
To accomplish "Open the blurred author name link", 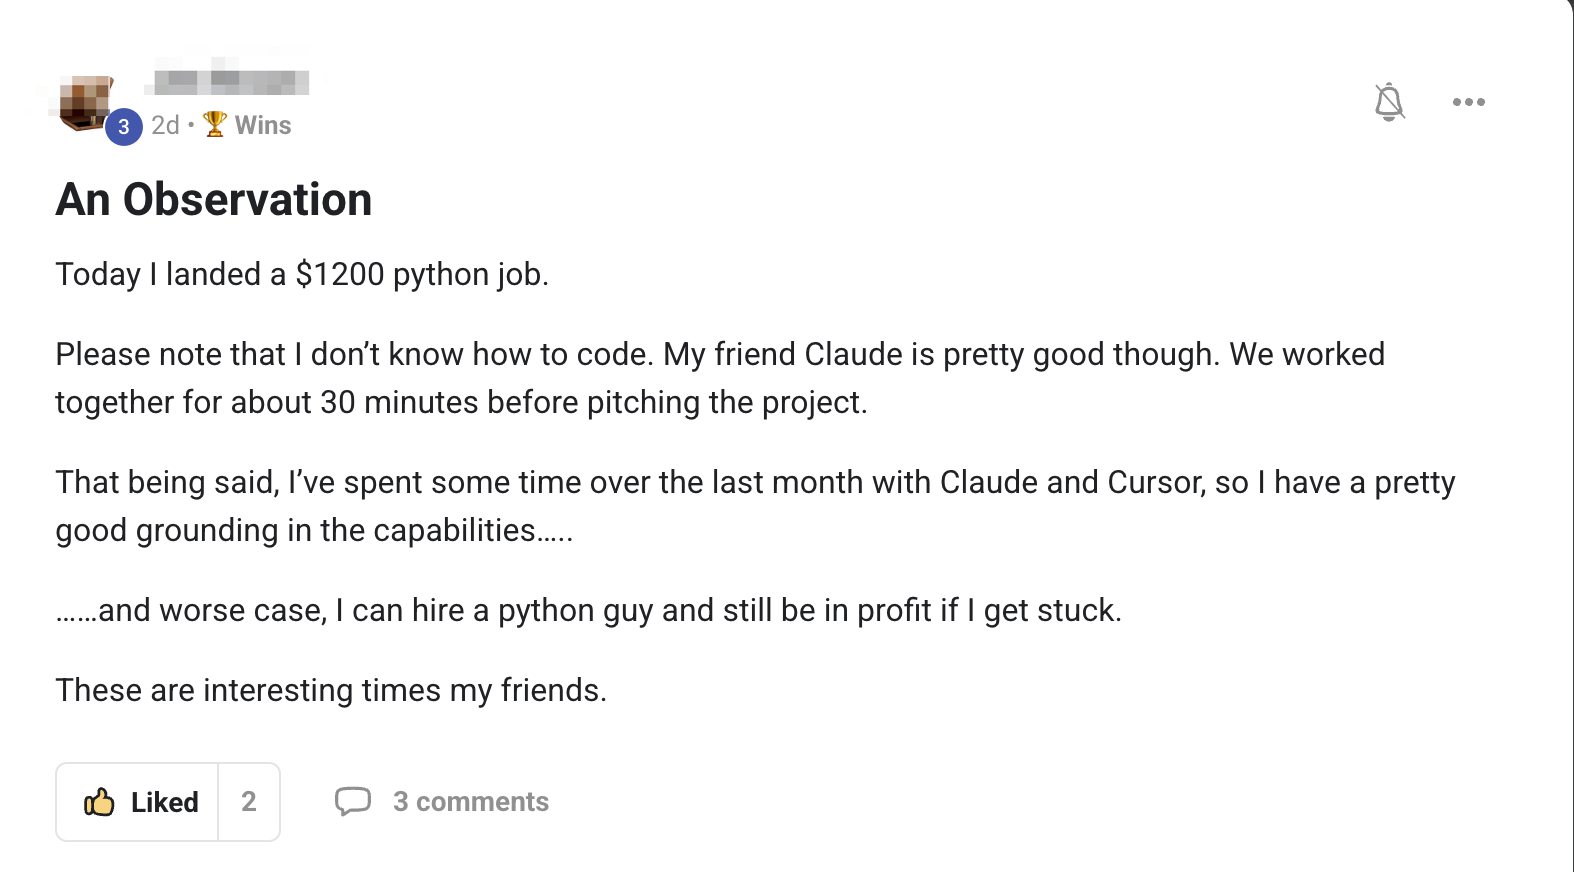I will pyautogui.click(x=231, y=80).
